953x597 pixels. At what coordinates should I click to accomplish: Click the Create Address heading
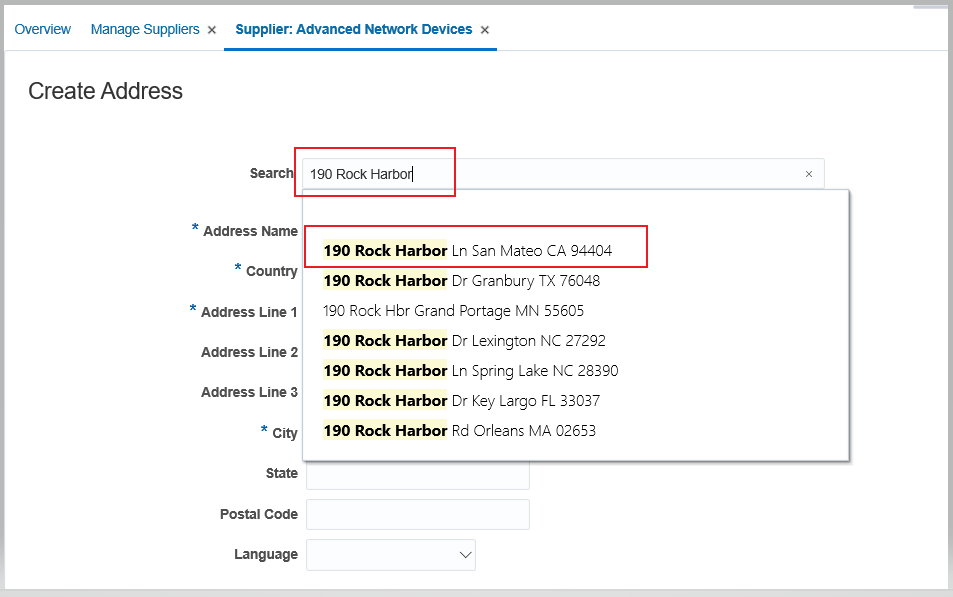click(x=105, y=91)
